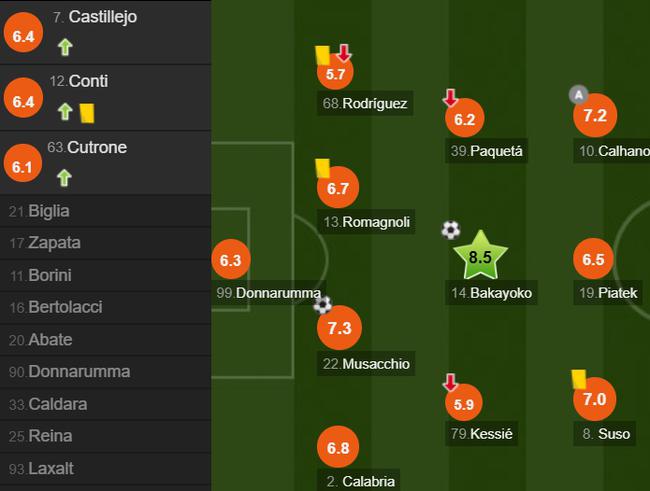Click Suso's yellow card icon
This screenshot has width=650, height=491.
coord(579,379)
